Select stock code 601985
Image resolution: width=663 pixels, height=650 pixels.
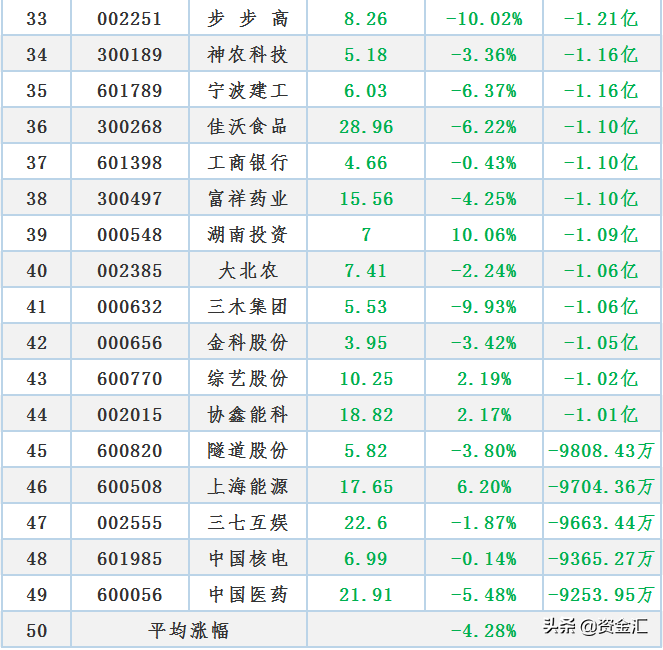[x=129, y=559]
